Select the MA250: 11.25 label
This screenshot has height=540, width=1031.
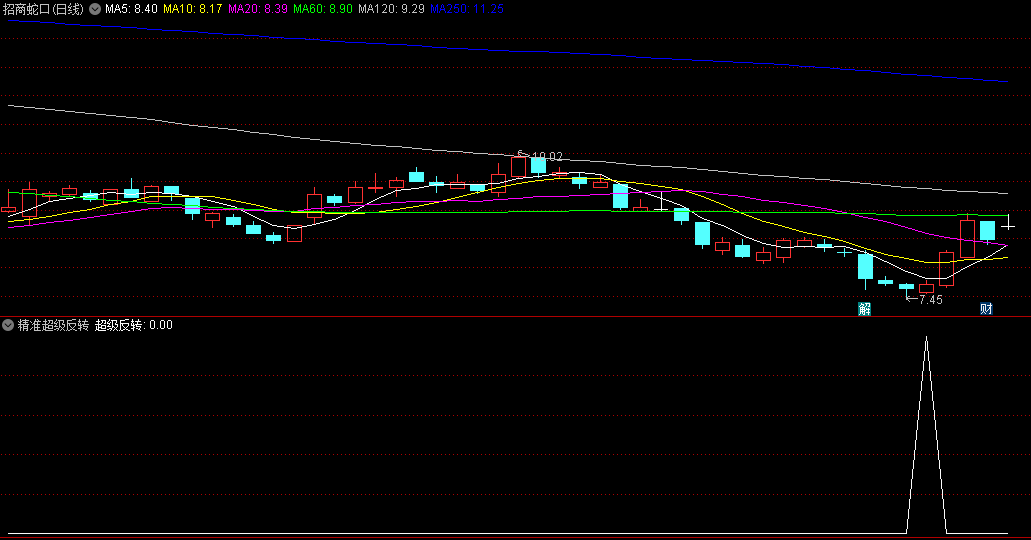pos(467,9)
